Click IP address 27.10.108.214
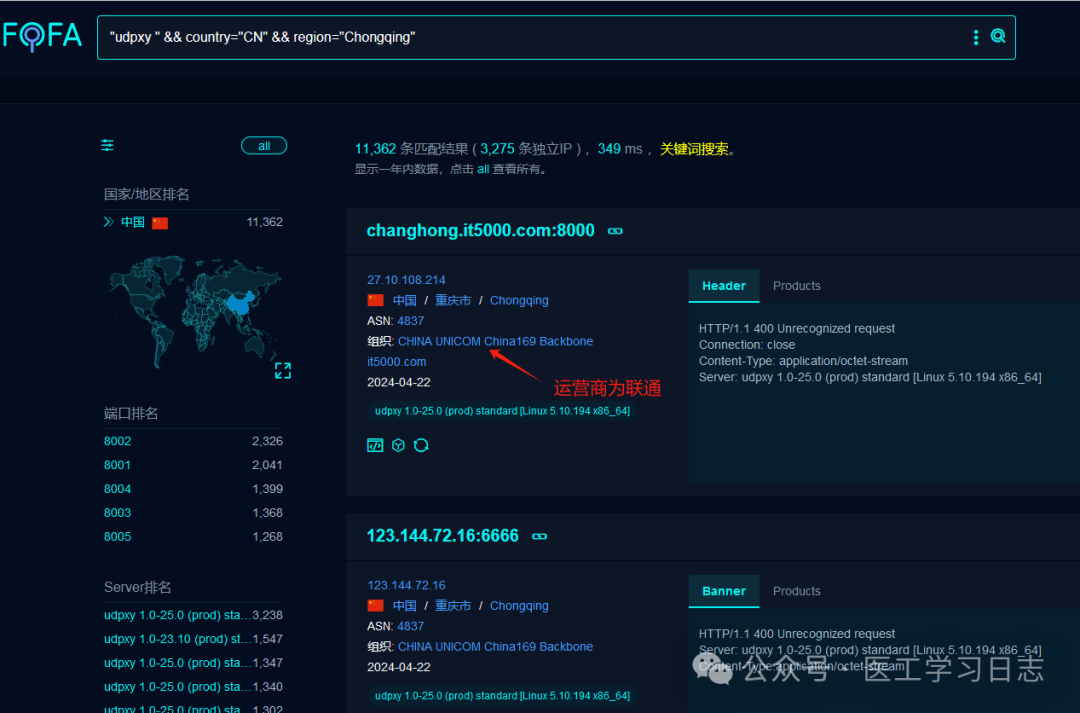The image size is (1080, 713). [x=406, y=280]
